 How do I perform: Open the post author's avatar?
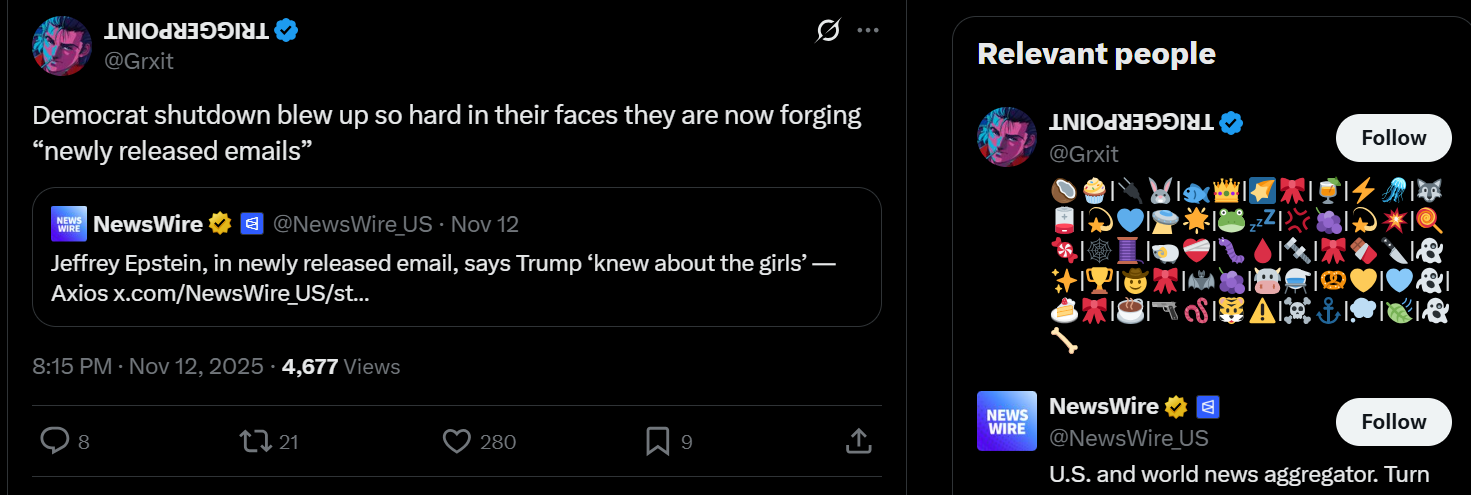63,46
